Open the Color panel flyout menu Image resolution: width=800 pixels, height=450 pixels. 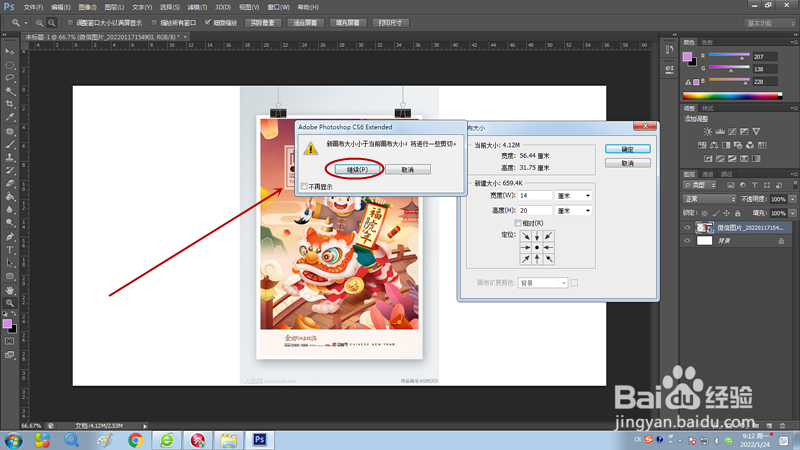793,42
